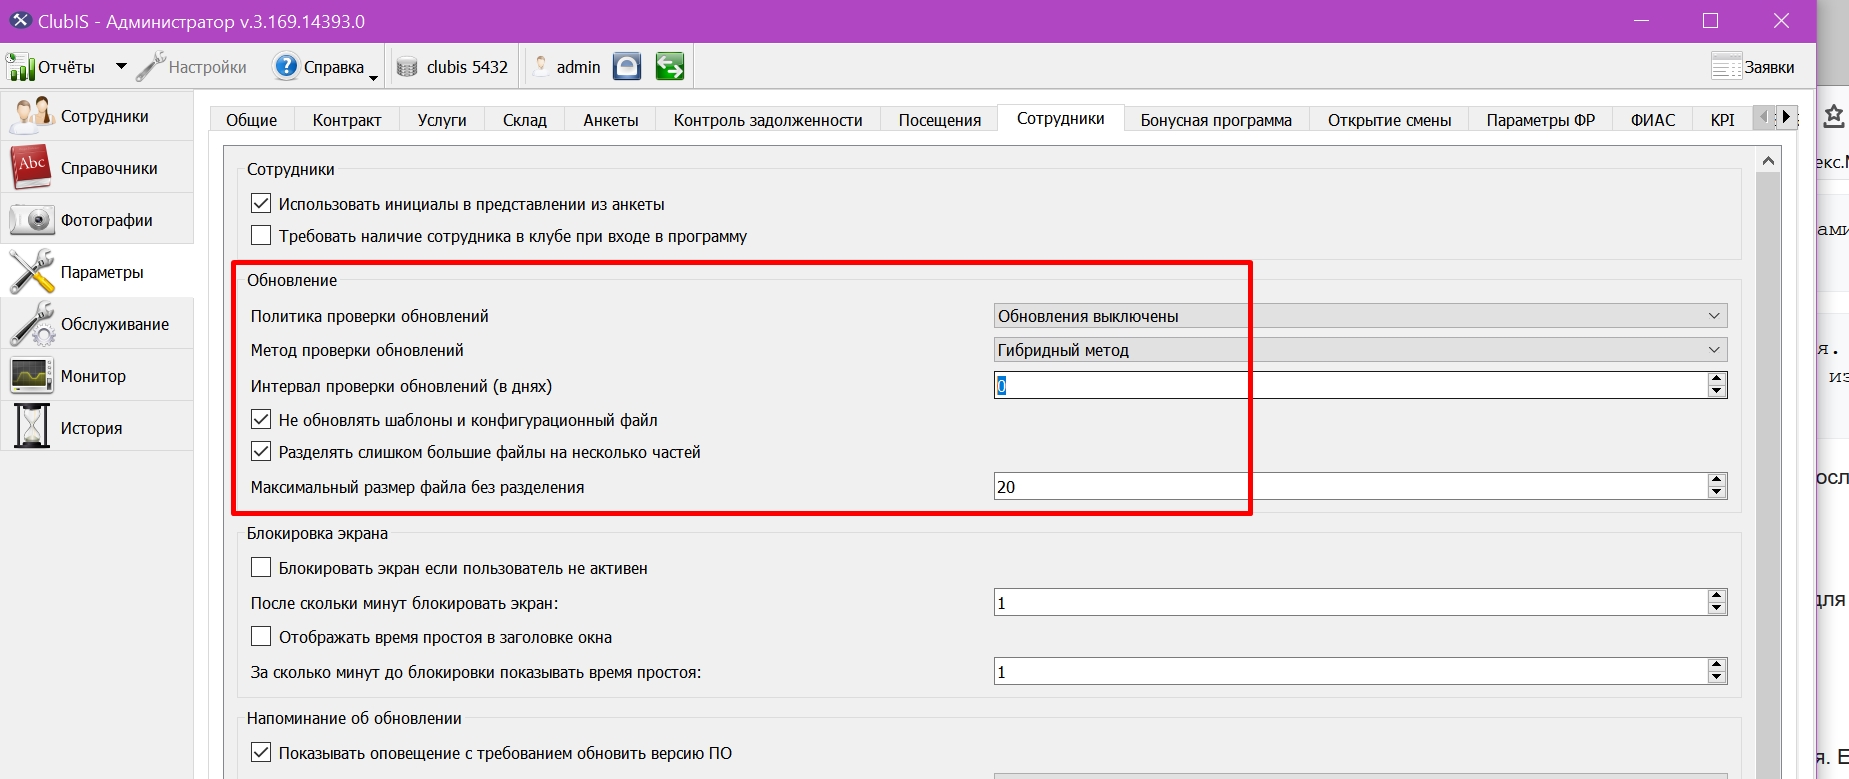Click the После скольки минут блокировать field
The height and width of the screenshot is (779, 1849).
click(x=1350, y=603)
